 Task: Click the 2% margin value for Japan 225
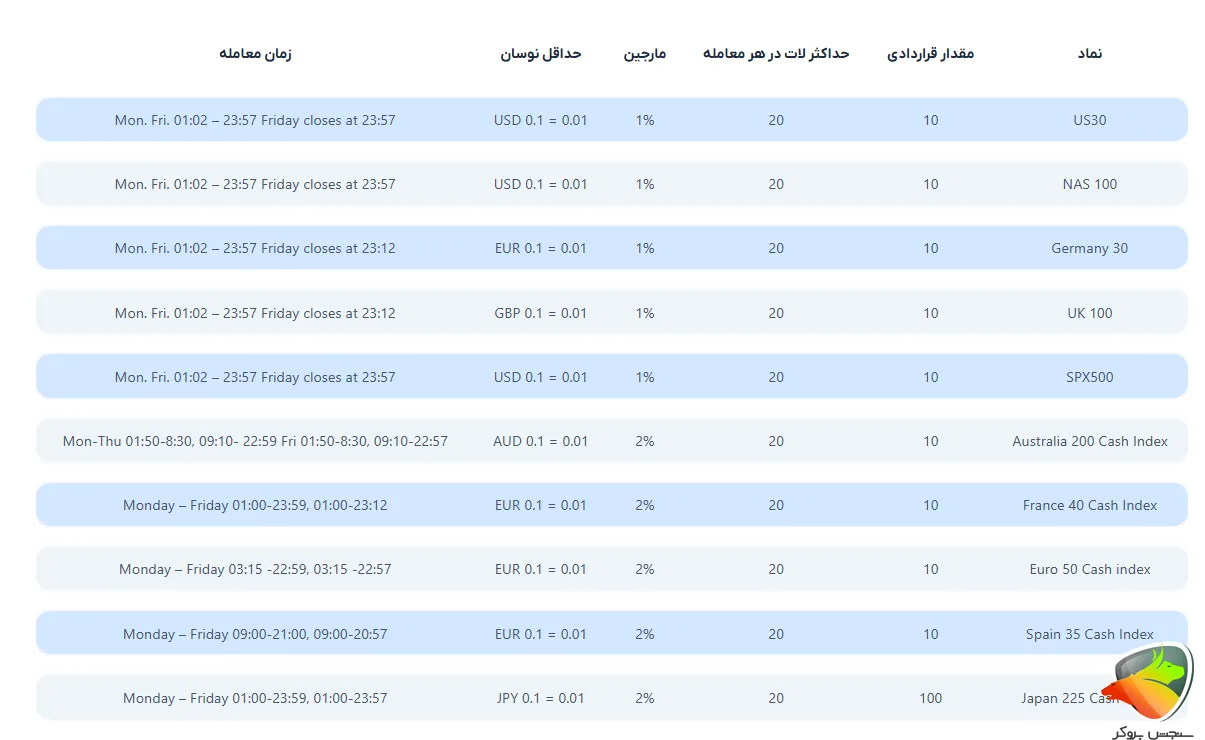click(x=644, y=698)
